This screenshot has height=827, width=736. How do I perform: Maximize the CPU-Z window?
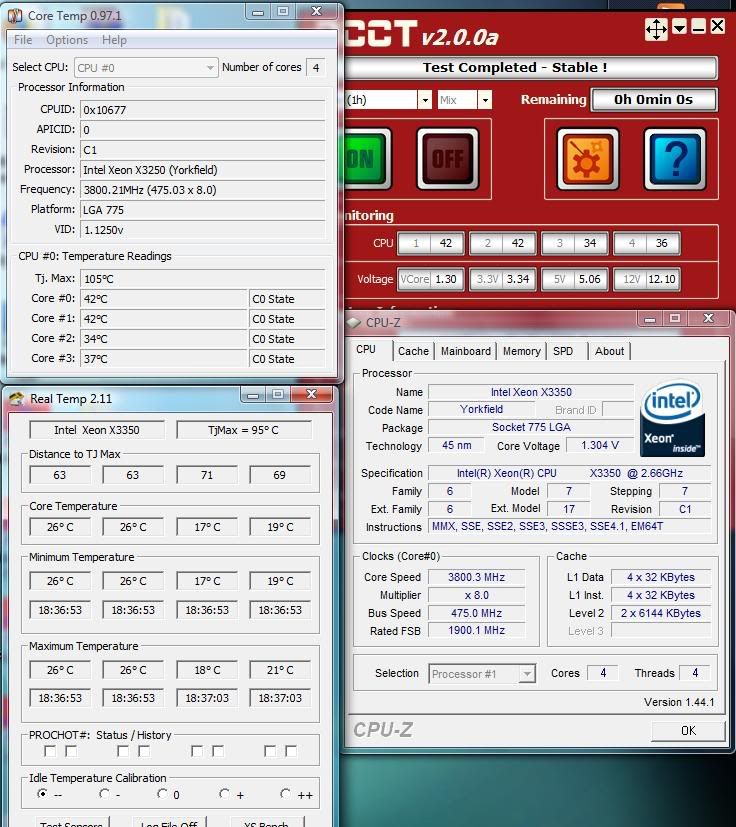coord(675,318)
